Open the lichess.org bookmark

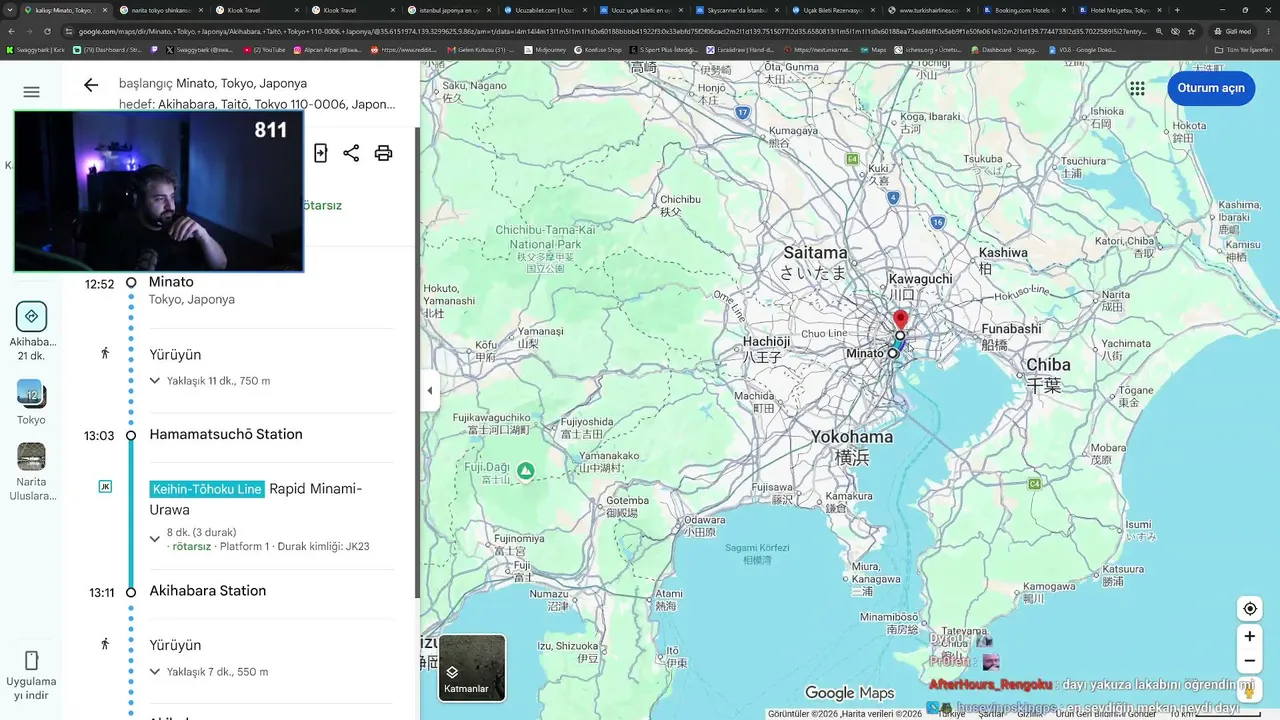tap(929, 49)
